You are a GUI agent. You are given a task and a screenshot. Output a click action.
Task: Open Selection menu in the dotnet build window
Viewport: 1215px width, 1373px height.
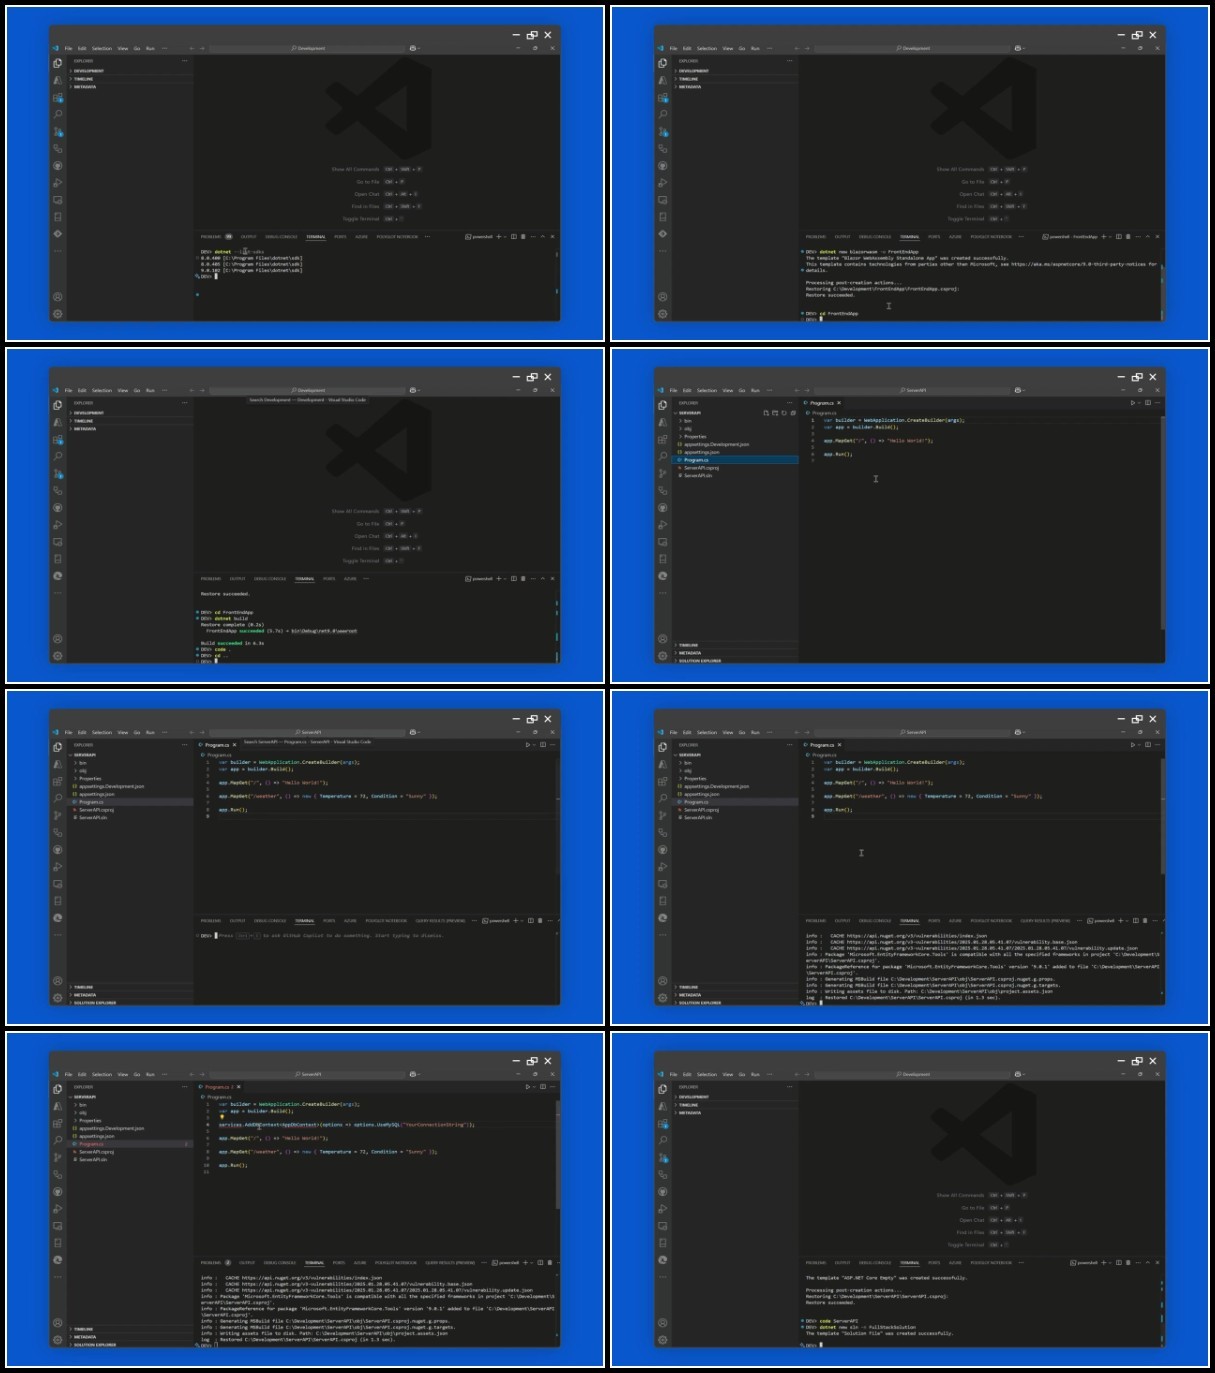tap(102, 390)
